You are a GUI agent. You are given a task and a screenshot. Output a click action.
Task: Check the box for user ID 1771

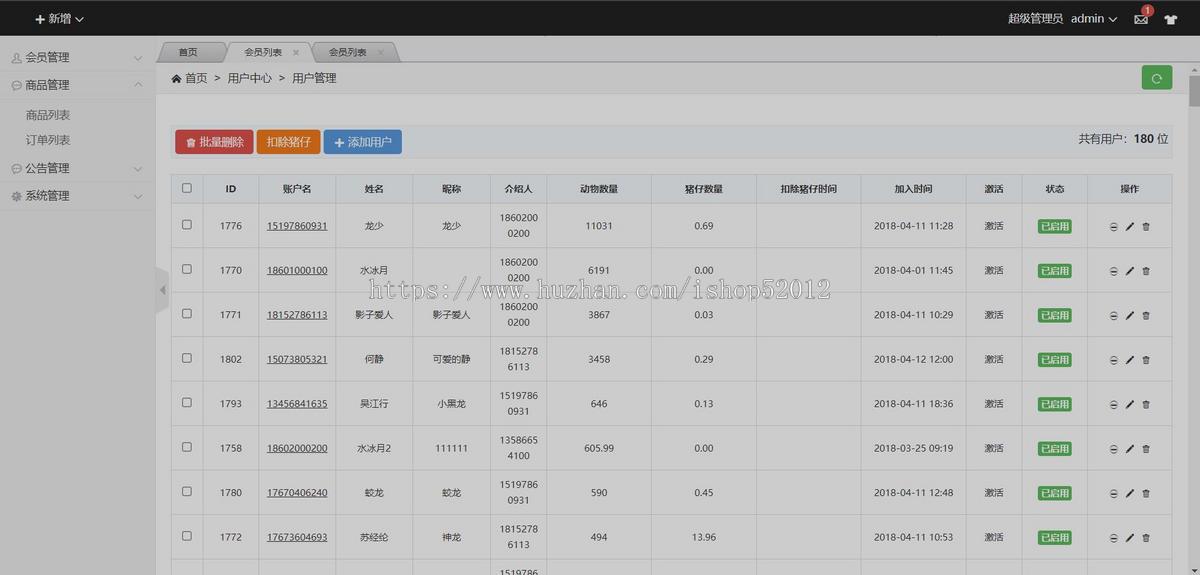pyautogui.click(x=187, y=313)
